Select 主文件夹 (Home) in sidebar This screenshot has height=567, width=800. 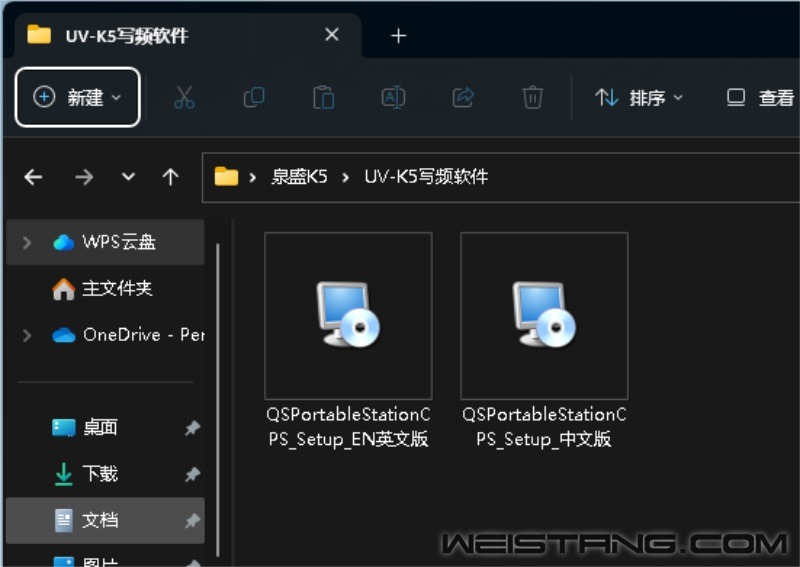105,288
